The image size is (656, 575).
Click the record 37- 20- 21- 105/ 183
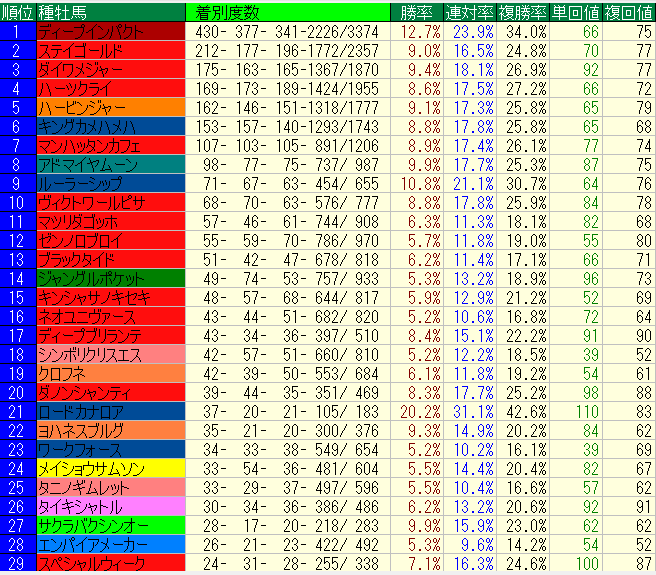[x=290, y=412]
